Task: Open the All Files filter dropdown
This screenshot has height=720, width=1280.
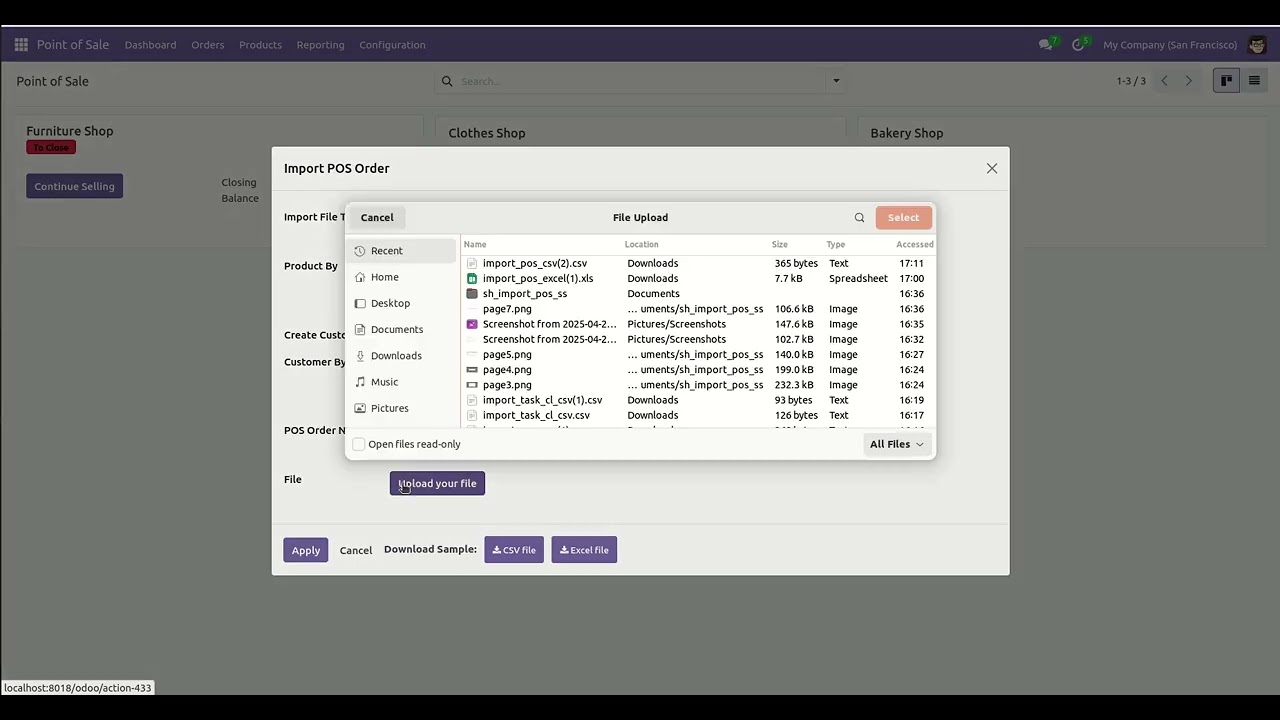Action: [x=897, y=444]
